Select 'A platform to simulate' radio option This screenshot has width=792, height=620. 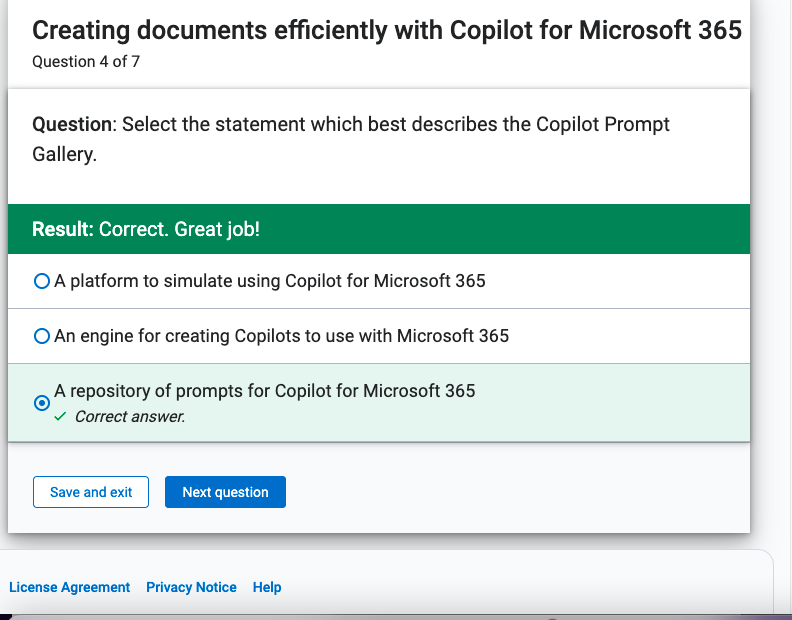42,281
